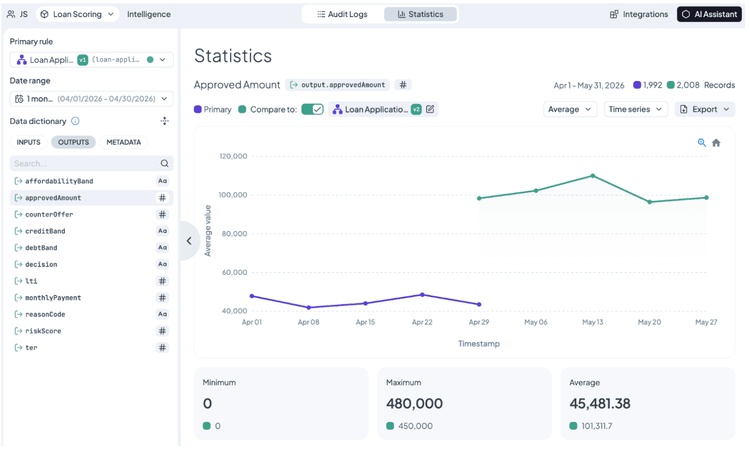Click the number type icon for counterOffer
This screenshot has height=455, width=750.
163,214
